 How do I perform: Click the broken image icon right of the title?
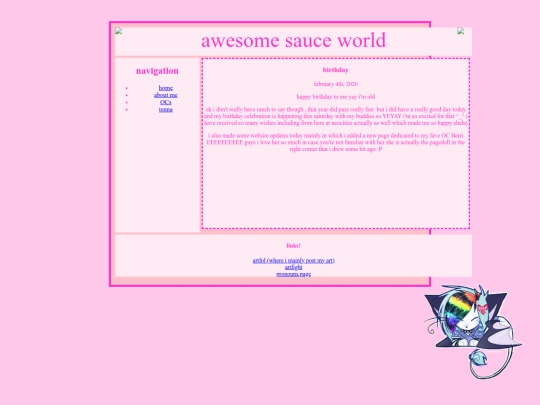point(460,31)
